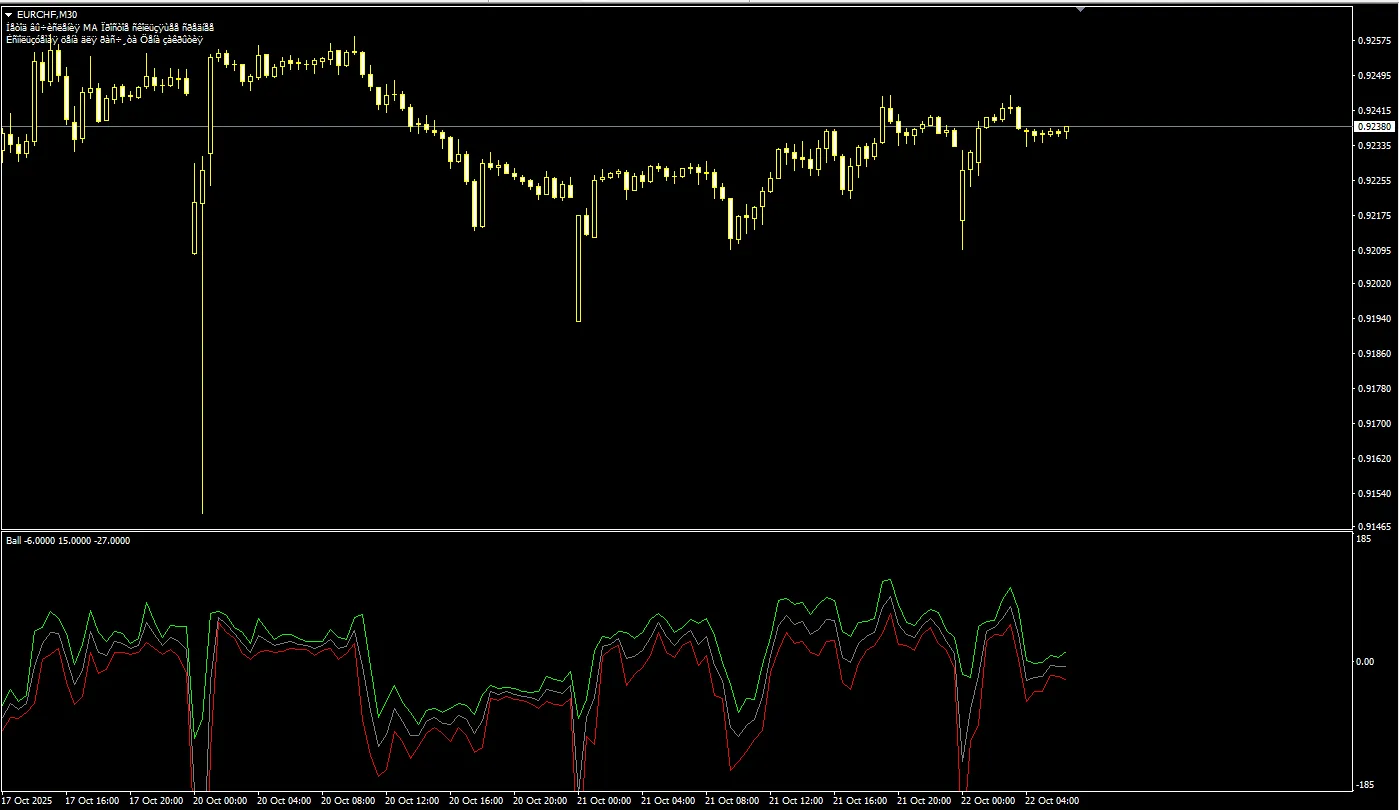This screenshot has height=810, width=1399.
Task: Click the gray chart shift triangle marker
Action: tap(1080, 9)
